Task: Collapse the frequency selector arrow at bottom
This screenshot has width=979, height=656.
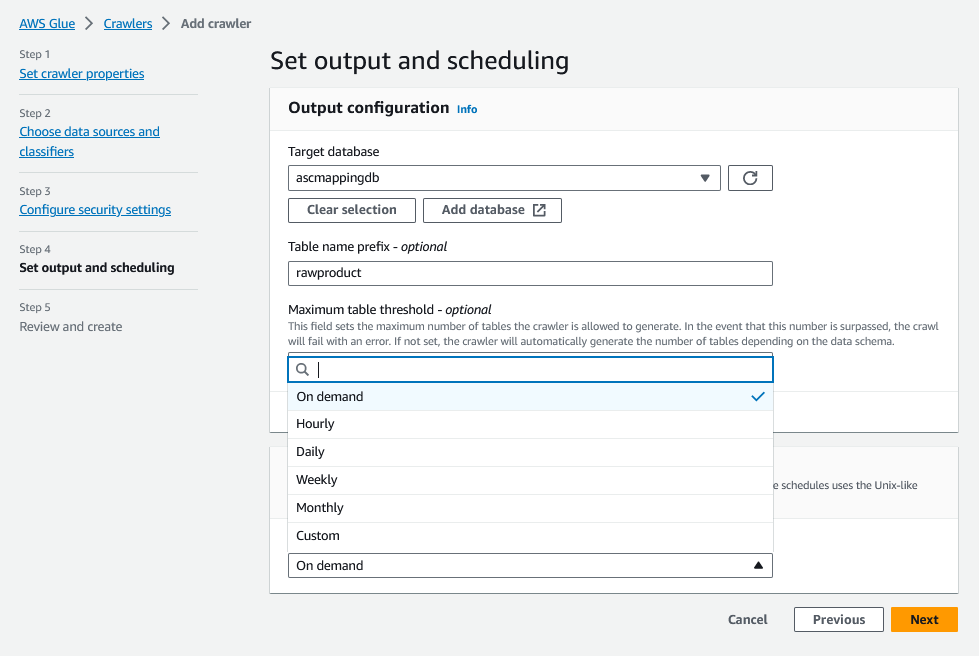Action: pos(758,565)
